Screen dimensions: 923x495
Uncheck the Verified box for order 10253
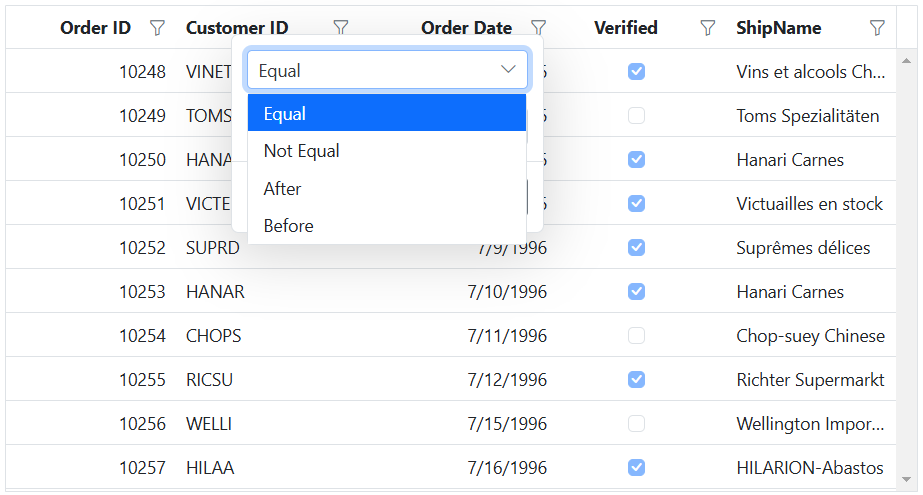(x=636, y=292)
